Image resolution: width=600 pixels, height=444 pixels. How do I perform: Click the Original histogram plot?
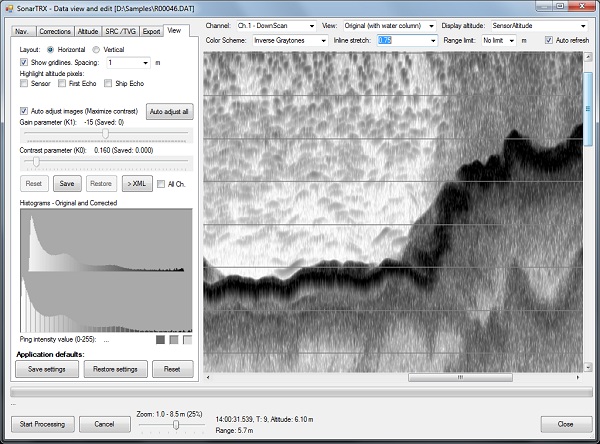coord(106,241)
